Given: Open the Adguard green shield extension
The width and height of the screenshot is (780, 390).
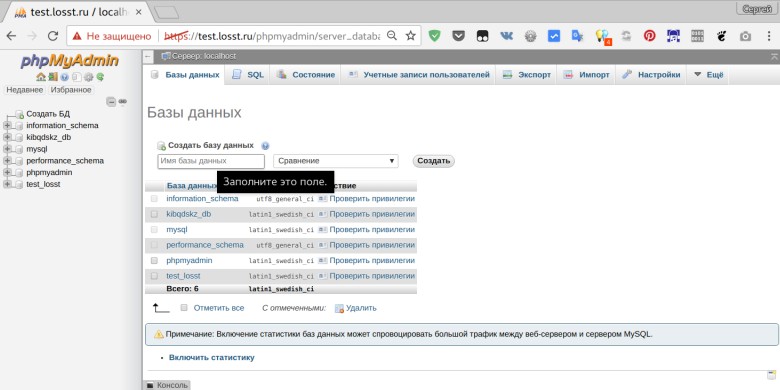Looking at the screenshot, I should click(435, 36).
